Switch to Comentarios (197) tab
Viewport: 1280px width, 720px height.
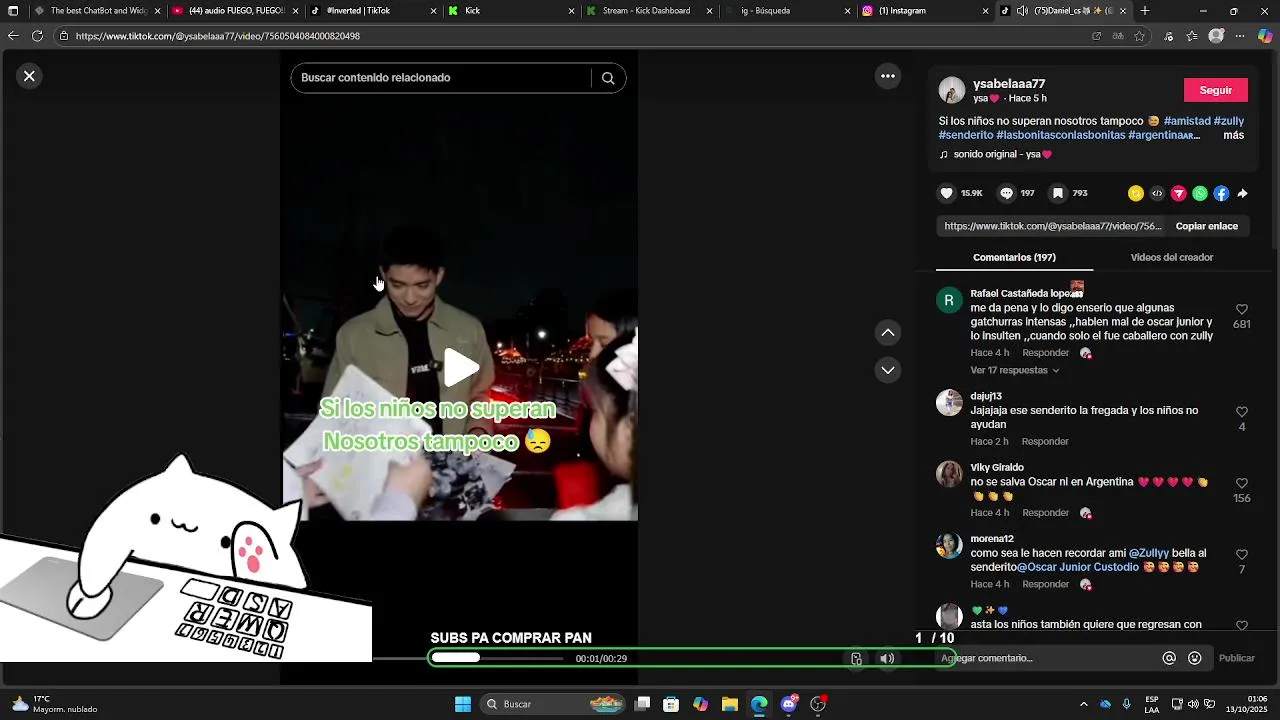(1014, 257)
